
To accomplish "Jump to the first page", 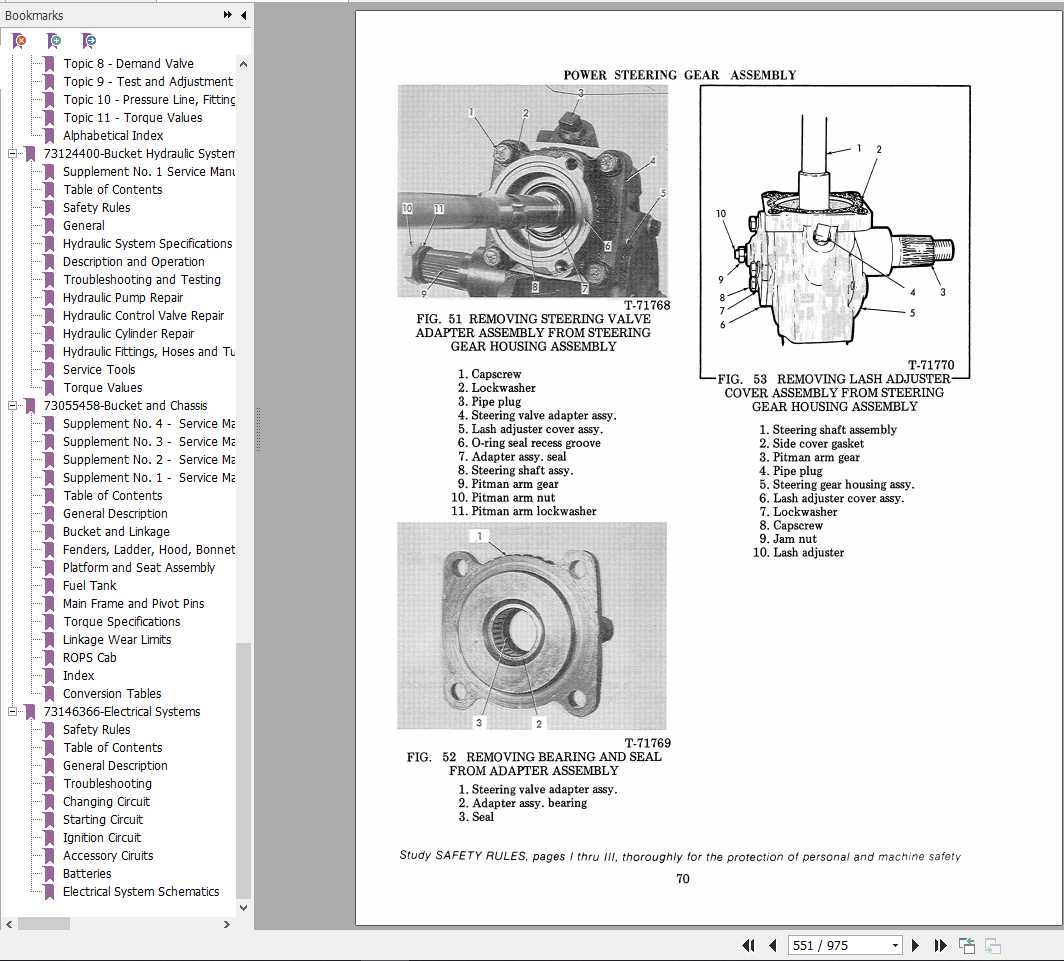I will (748, 945).
